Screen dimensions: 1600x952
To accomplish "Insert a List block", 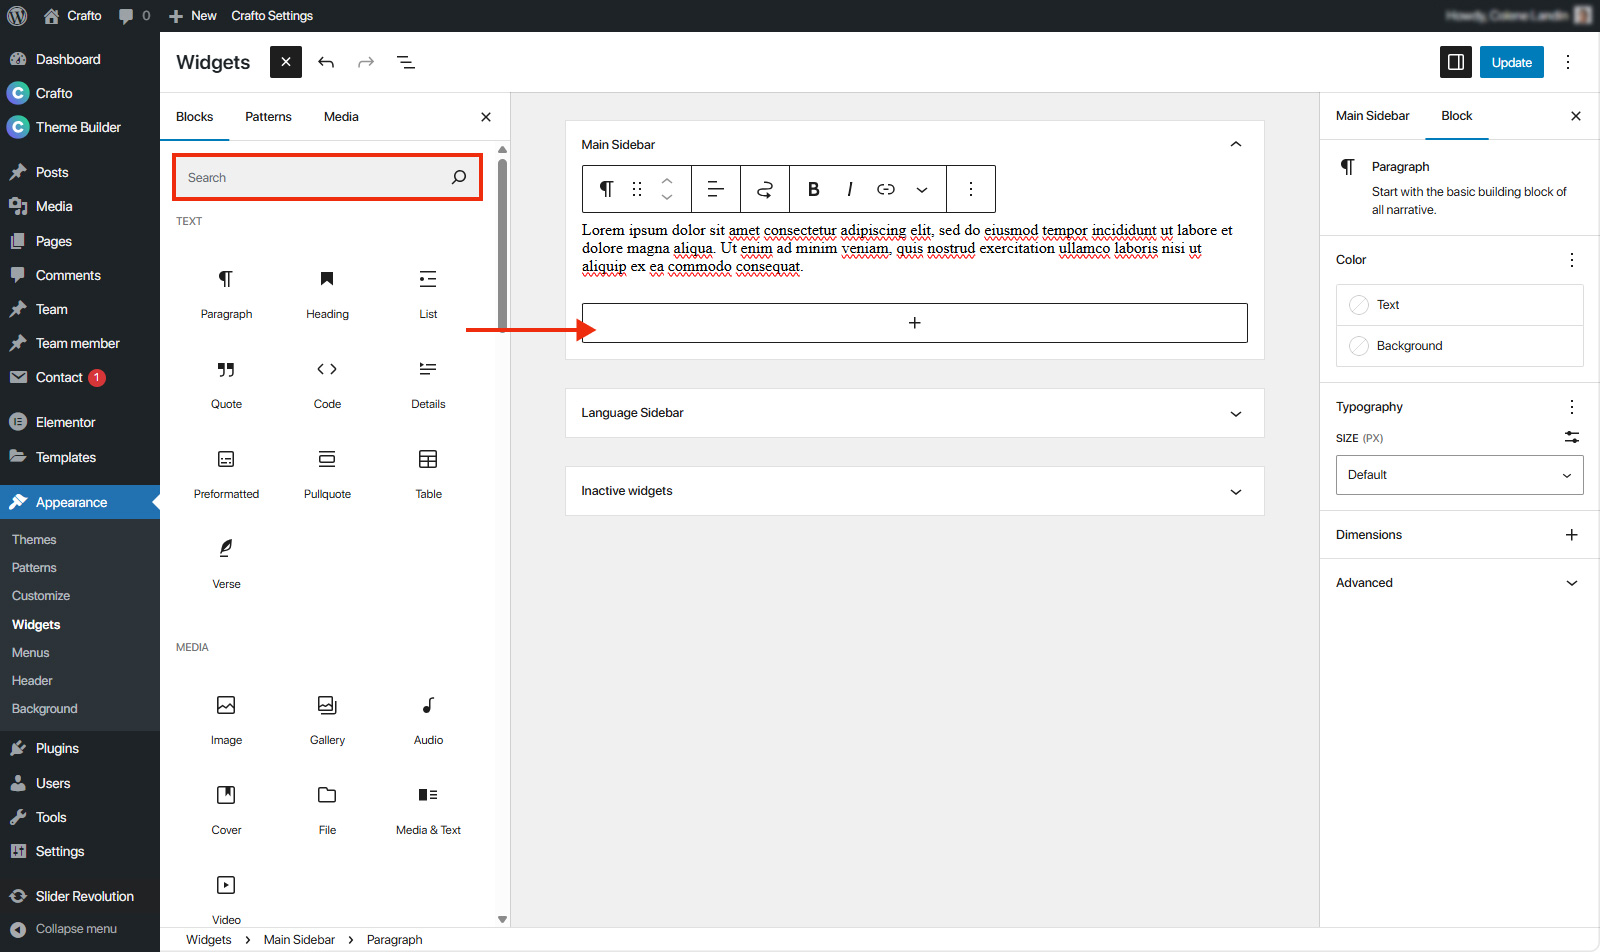I will point(428,294).
